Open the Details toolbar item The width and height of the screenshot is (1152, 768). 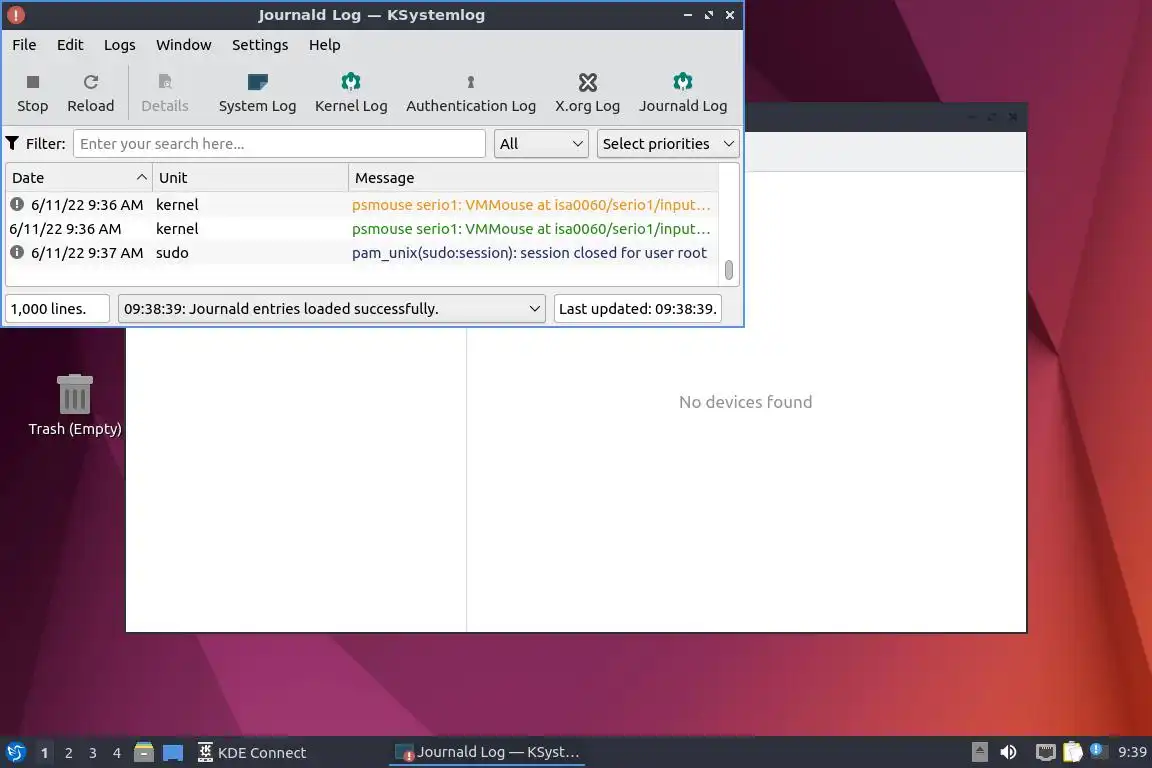165,93
